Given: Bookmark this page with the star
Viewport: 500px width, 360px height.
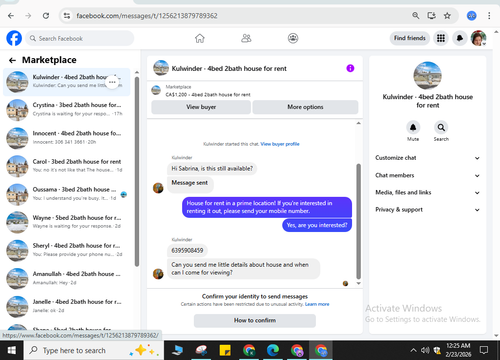Looking at the screenshot, I should (x=447, y=16).
